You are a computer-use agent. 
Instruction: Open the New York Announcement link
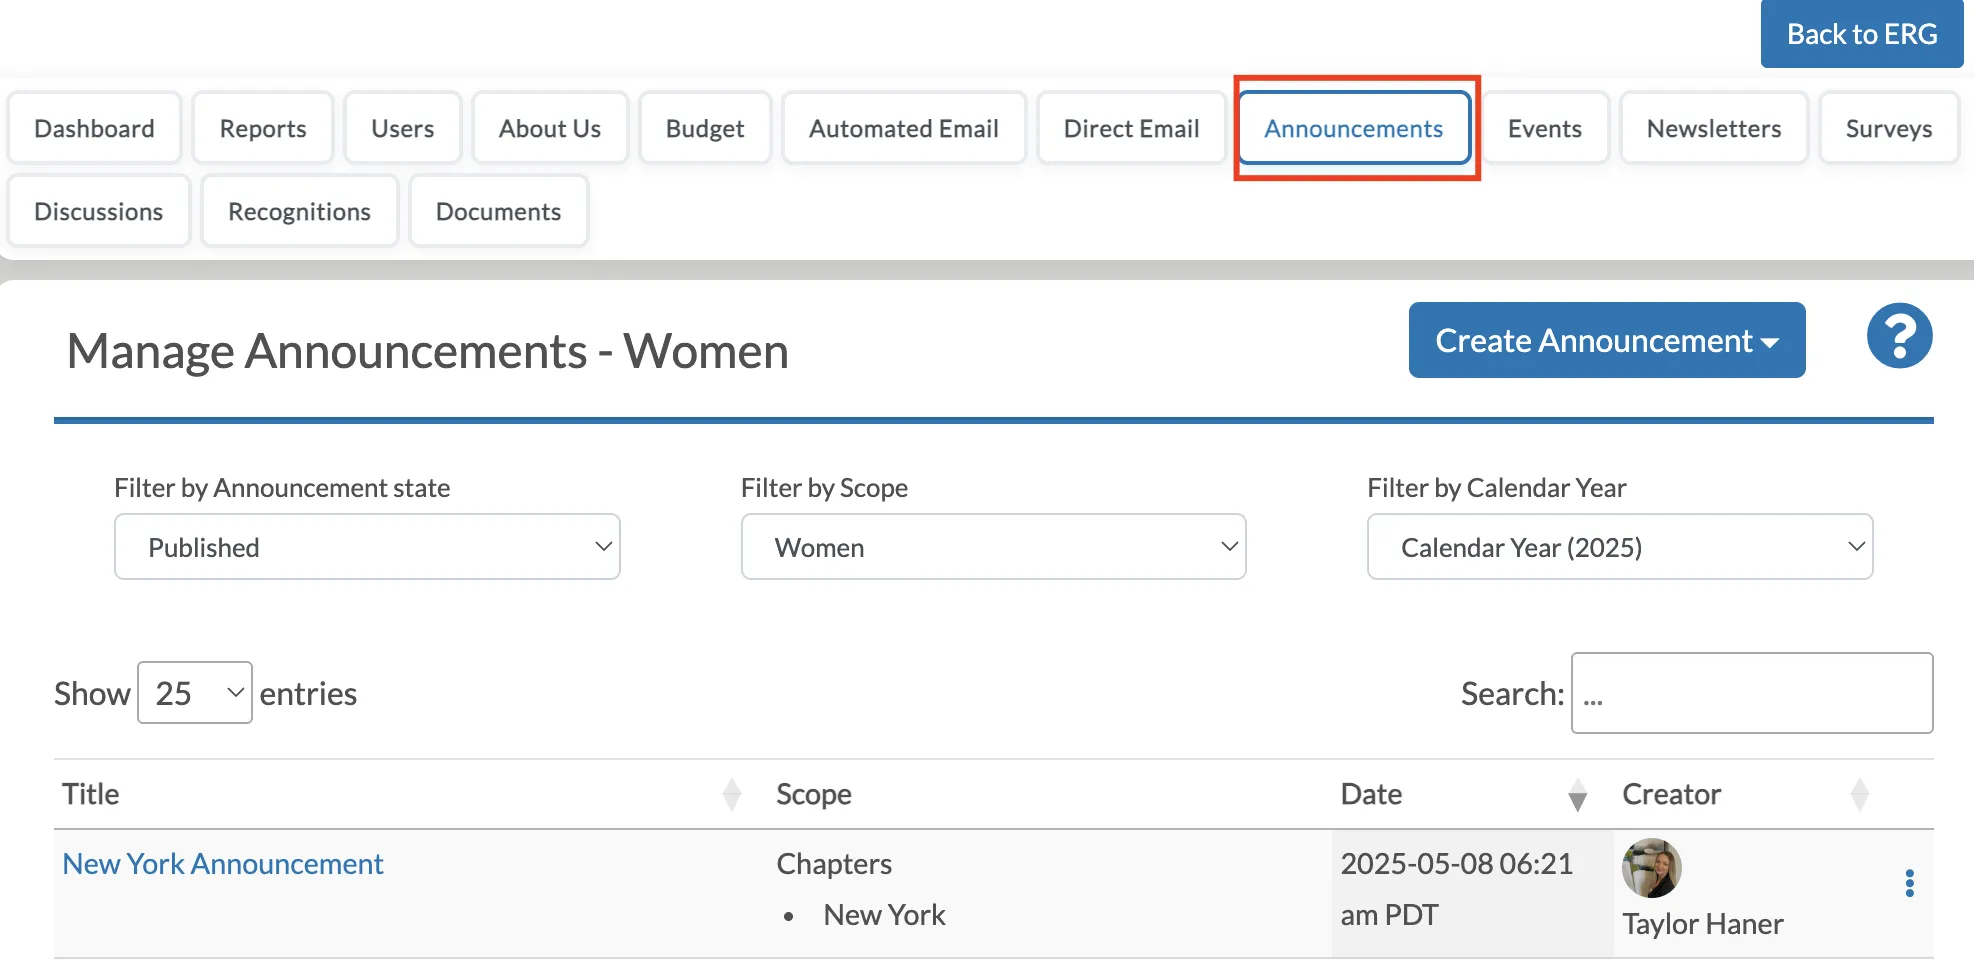223,863
